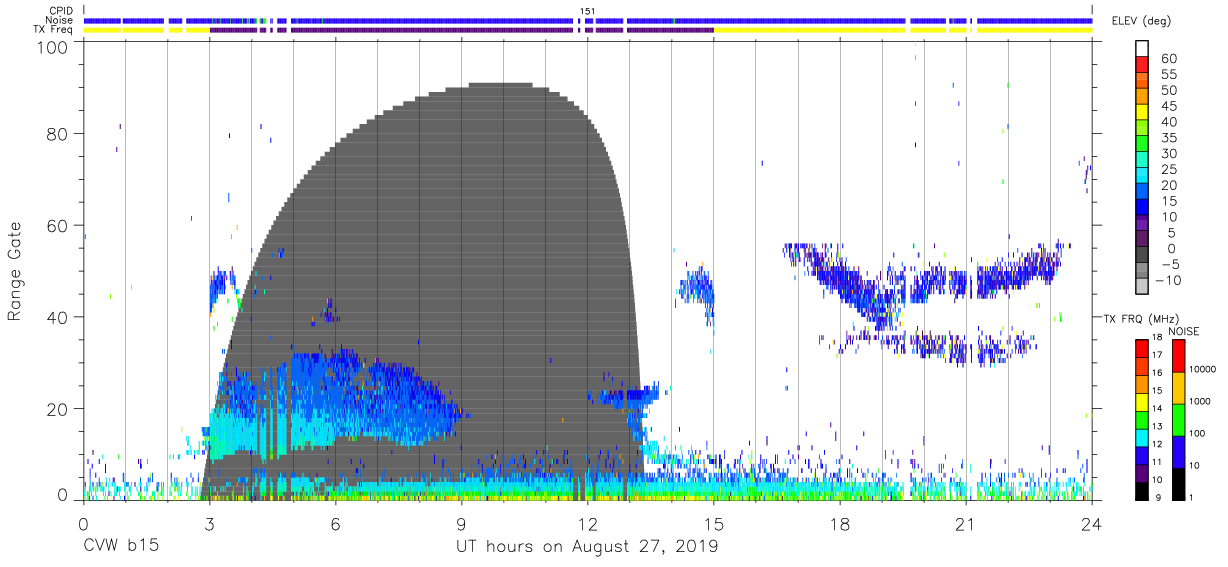Select the dark gray ELEV swatch between -5 and 0
Image resolution: width=1228 pixels, height=567 pixels.
coord(1141,256)
